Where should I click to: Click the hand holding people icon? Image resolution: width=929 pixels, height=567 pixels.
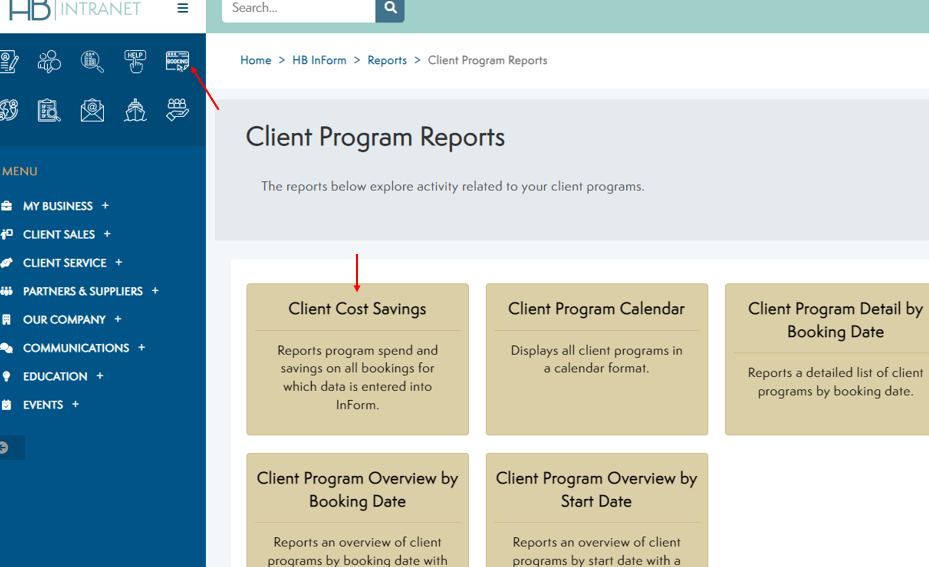[177, 110]
